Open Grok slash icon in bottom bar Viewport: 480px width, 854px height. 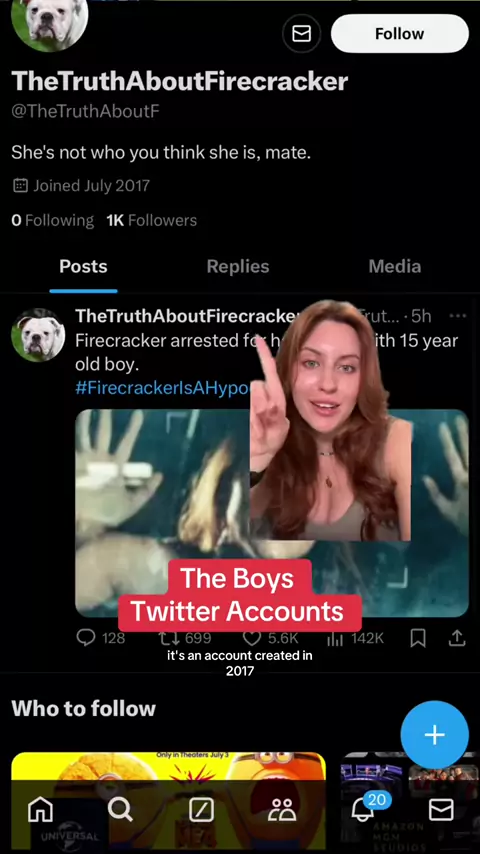pos(201,810)
